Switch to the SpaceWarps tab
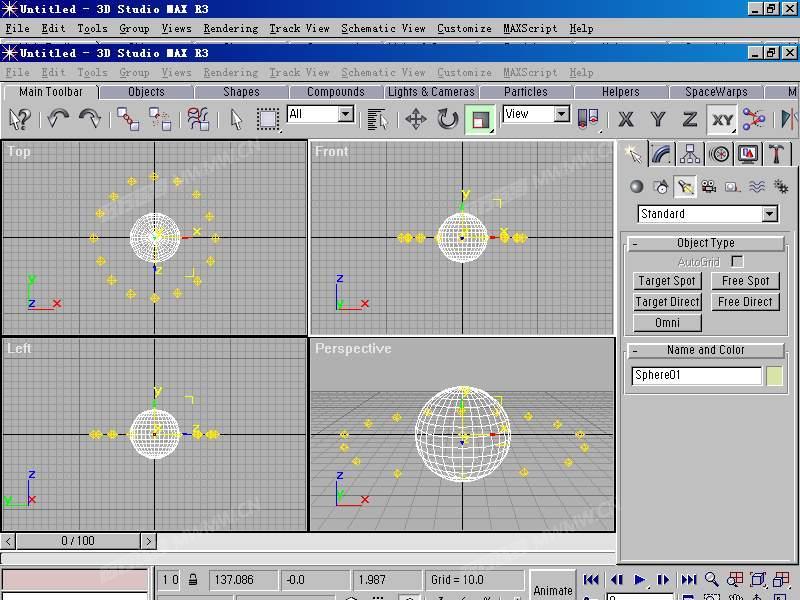 (716, 92)
